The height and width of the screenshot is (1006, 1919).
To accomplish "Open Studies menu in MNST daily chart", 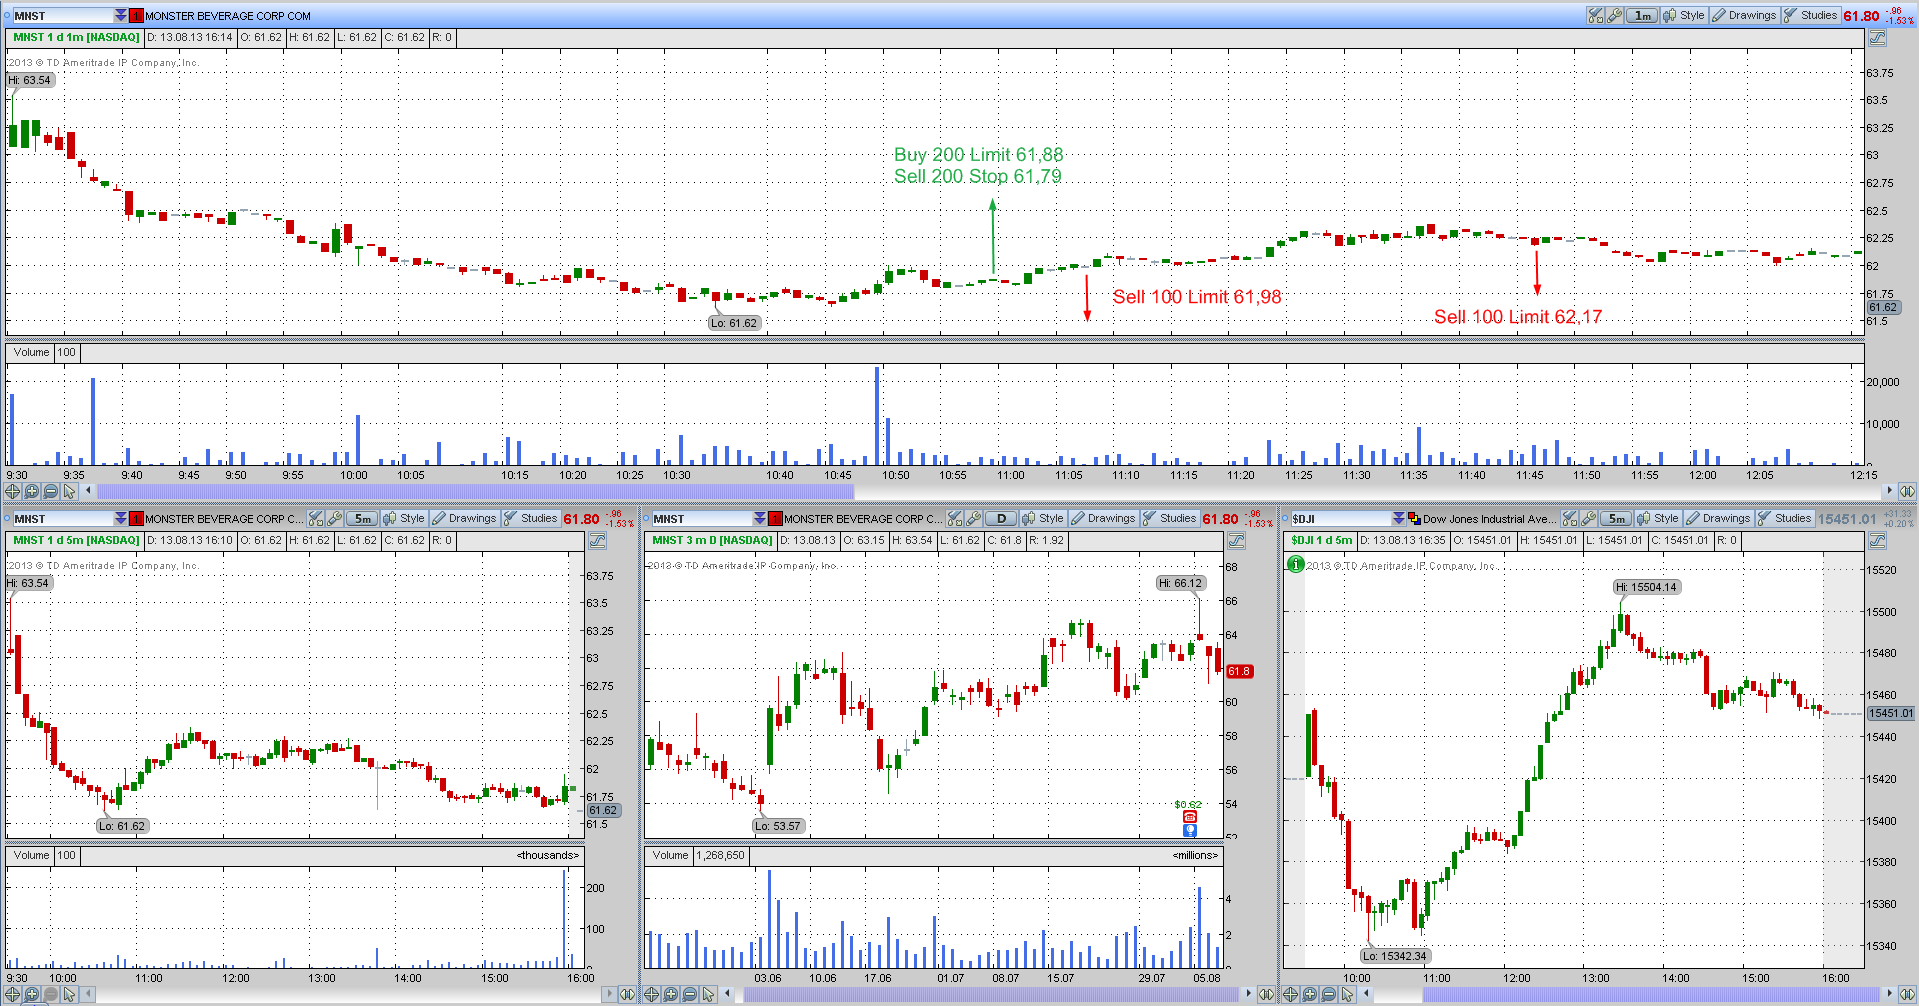I will pyautogui.click(x=1170, y=519).
